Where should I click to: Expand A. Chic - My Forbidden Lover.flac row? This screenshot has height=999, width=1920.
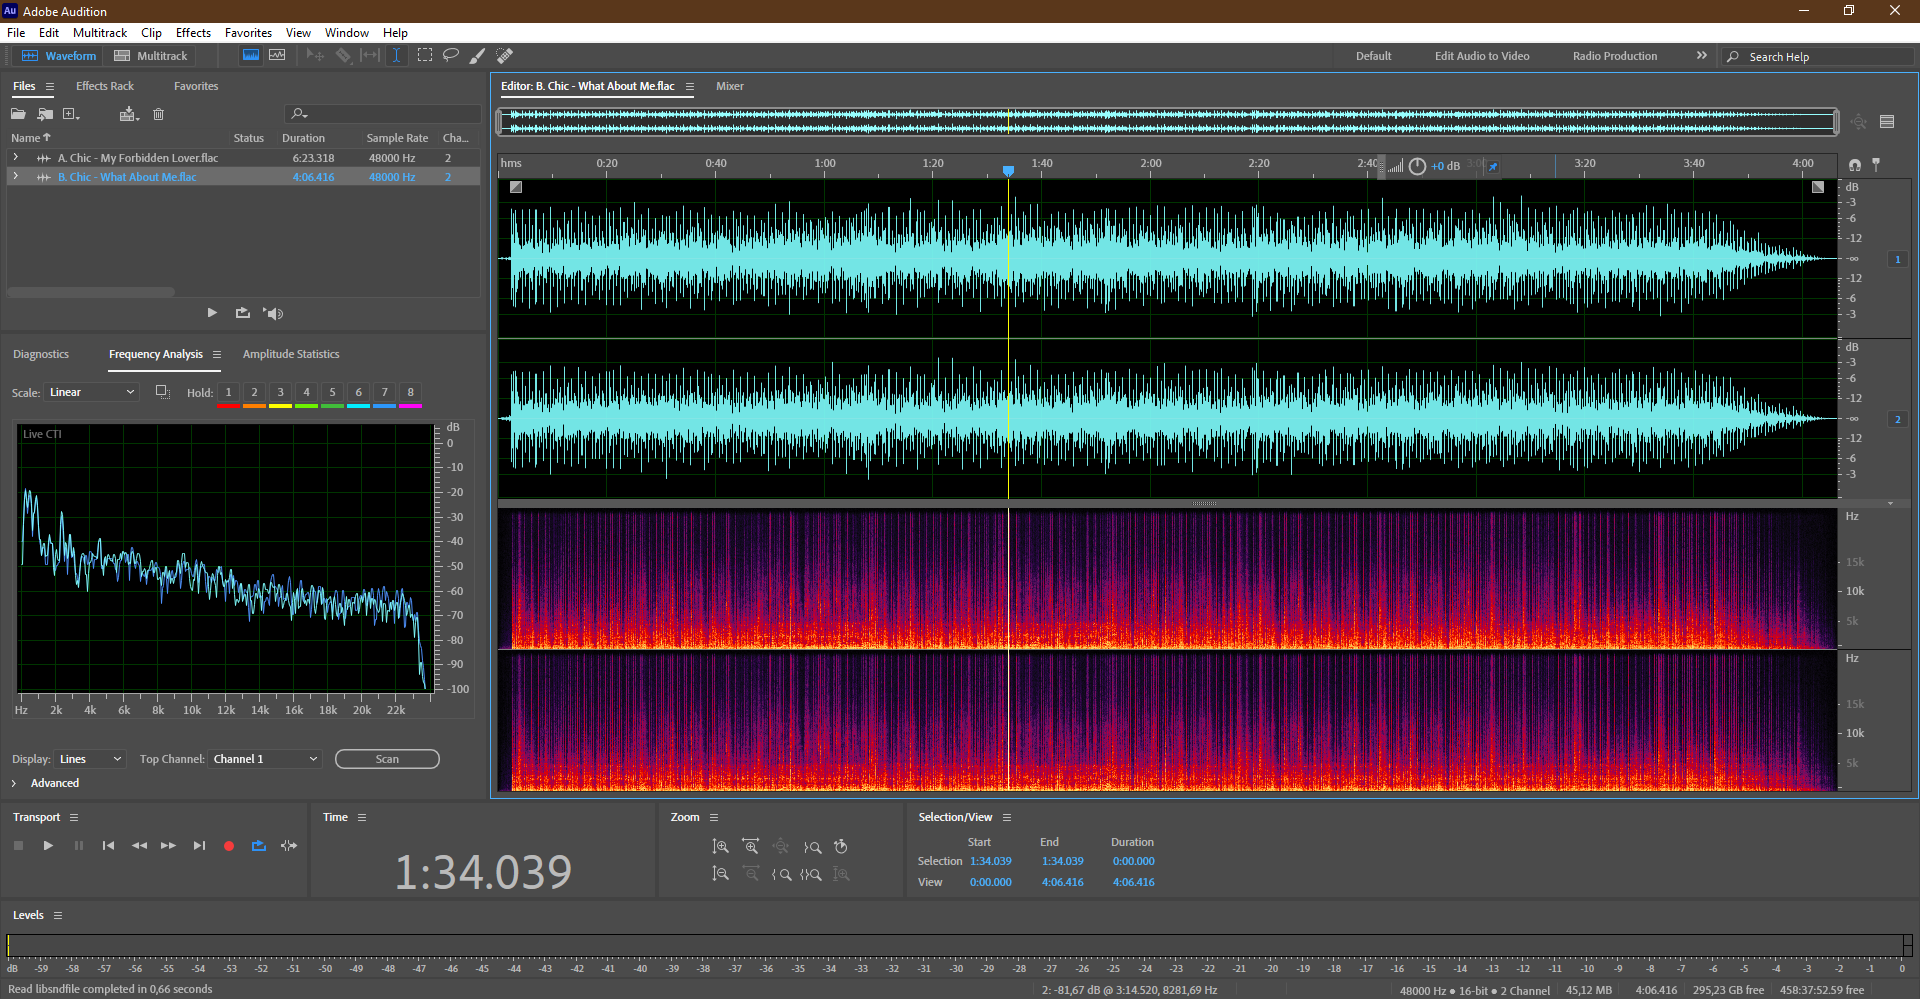pyautogui.click(x=16, y=157)
